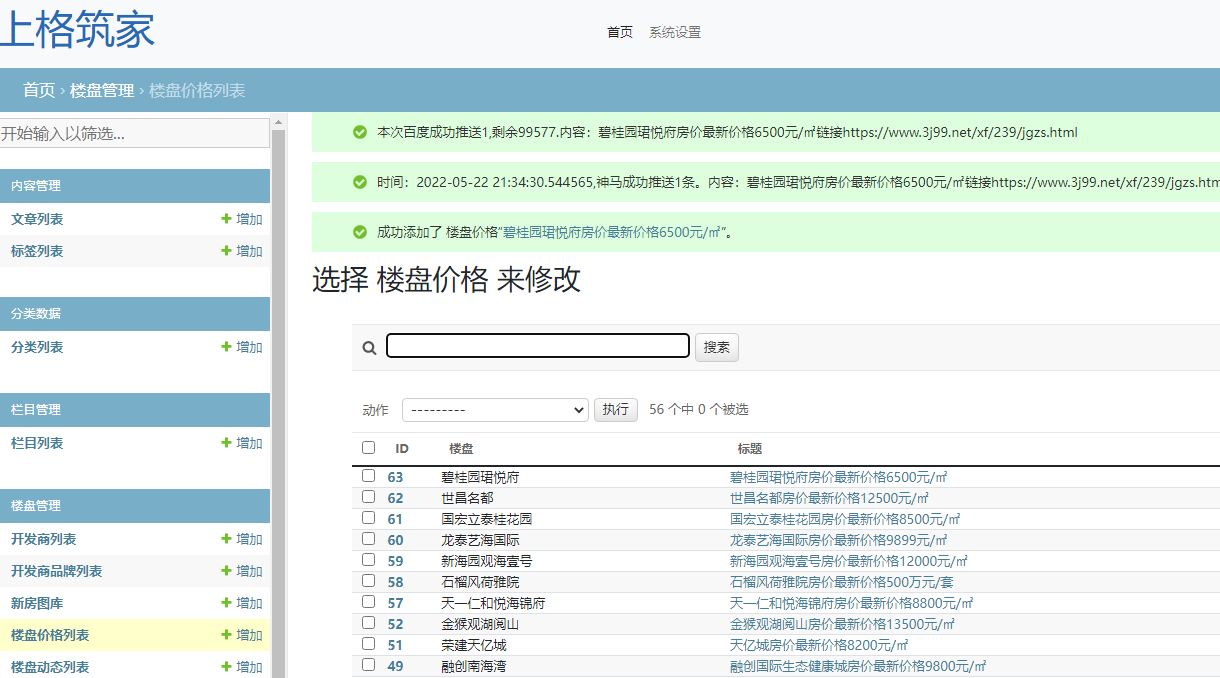This screenshot has width=1220, height=678.
Task: Open 碧桂园珺悦府房价最新价格6500元/㎡ in 标题 column
Action: (838, 477)
